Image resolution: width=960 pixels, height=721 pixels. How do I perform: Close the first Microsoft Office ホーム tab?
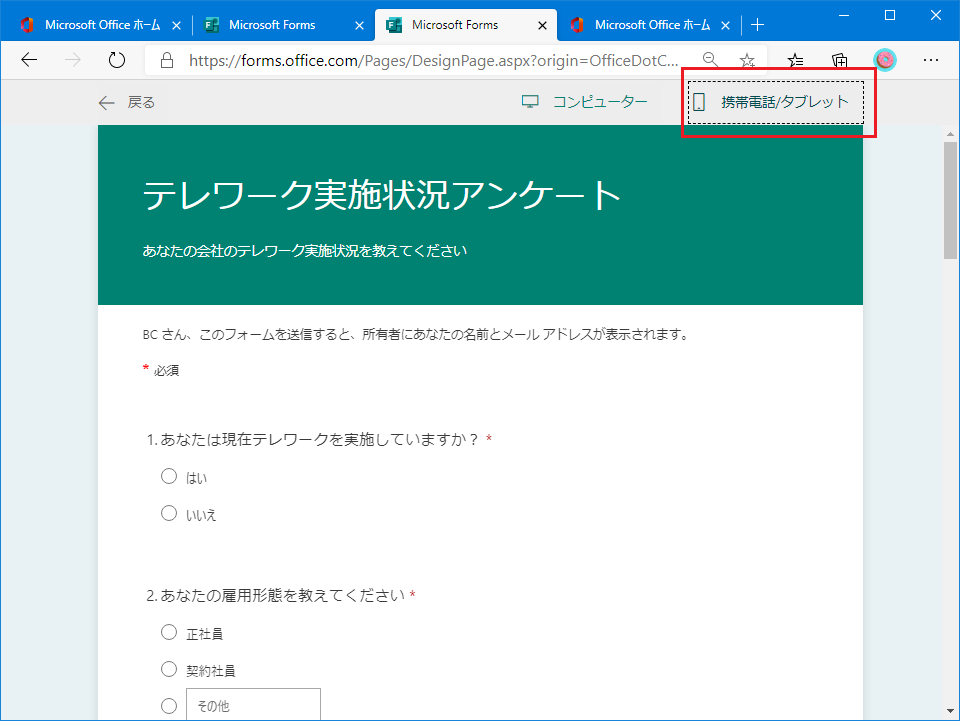point(176,26)
